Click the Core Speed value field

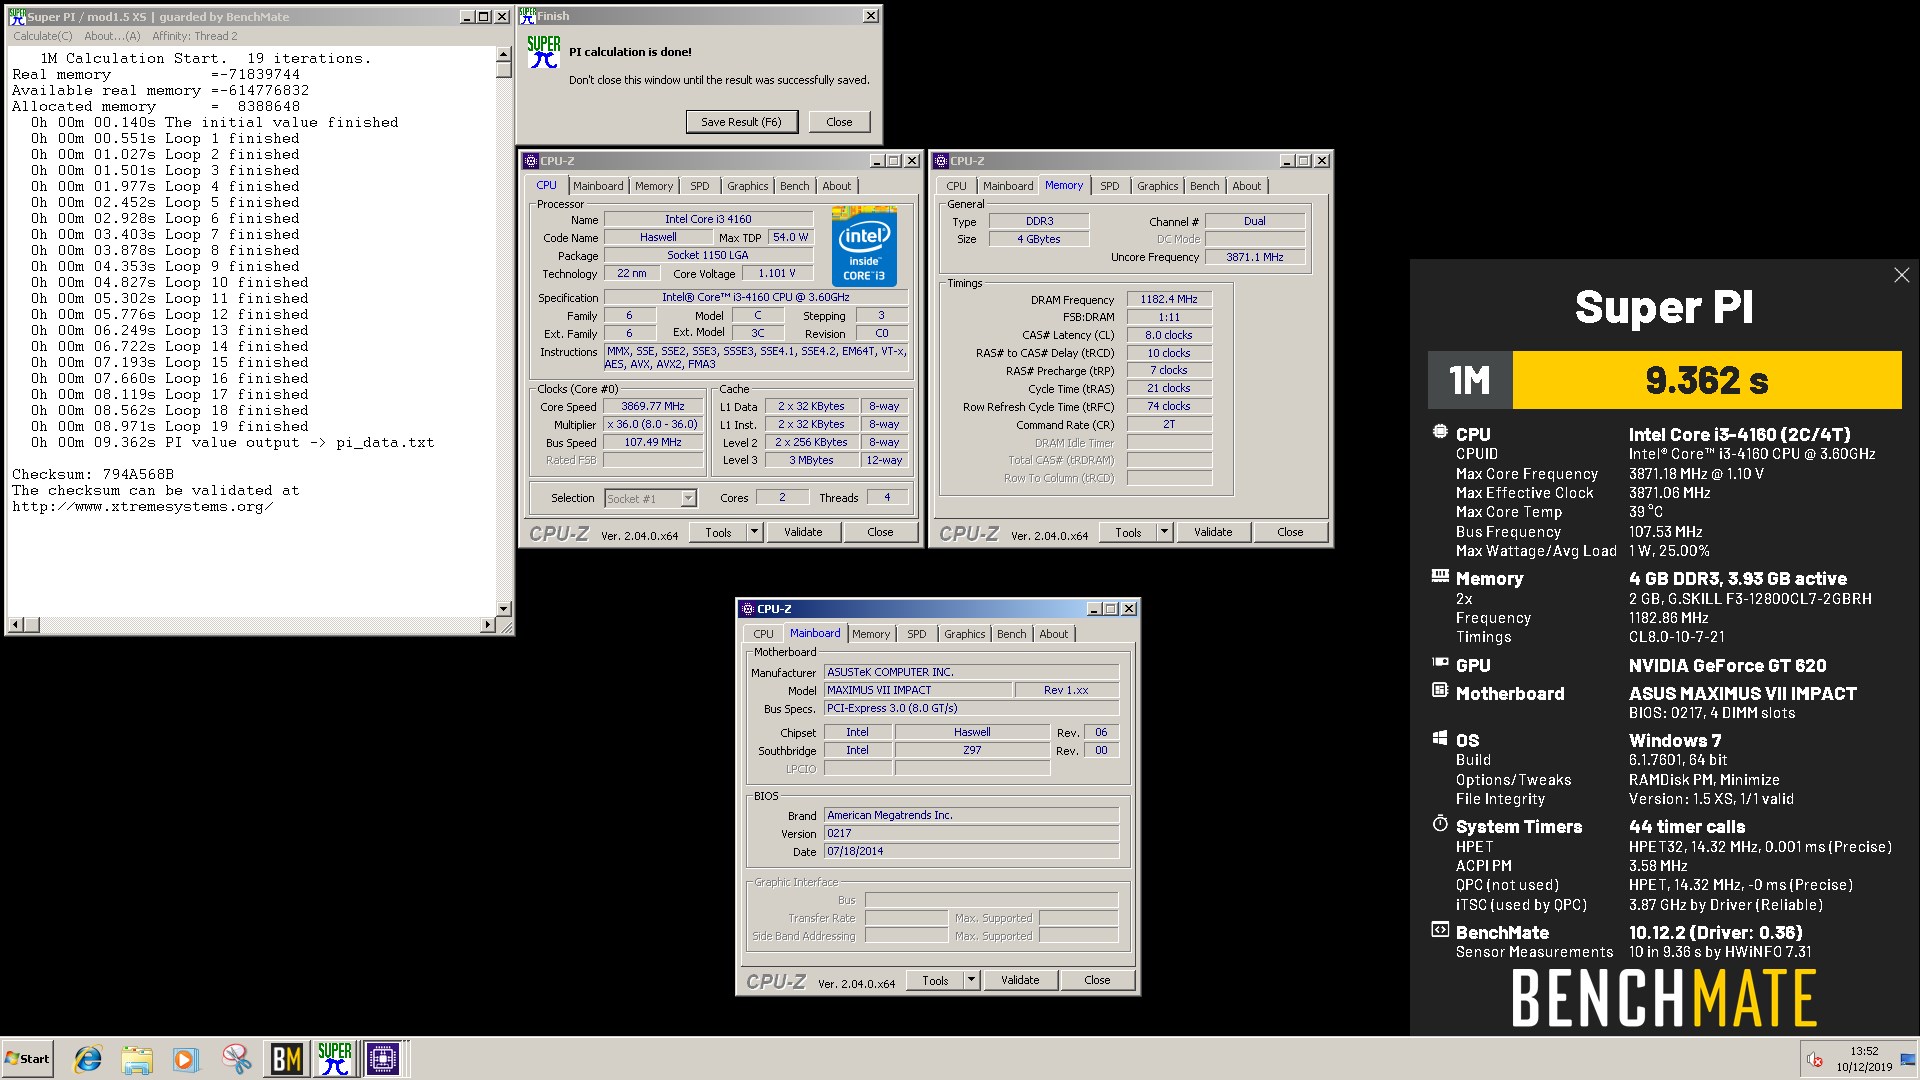point(653,407)
